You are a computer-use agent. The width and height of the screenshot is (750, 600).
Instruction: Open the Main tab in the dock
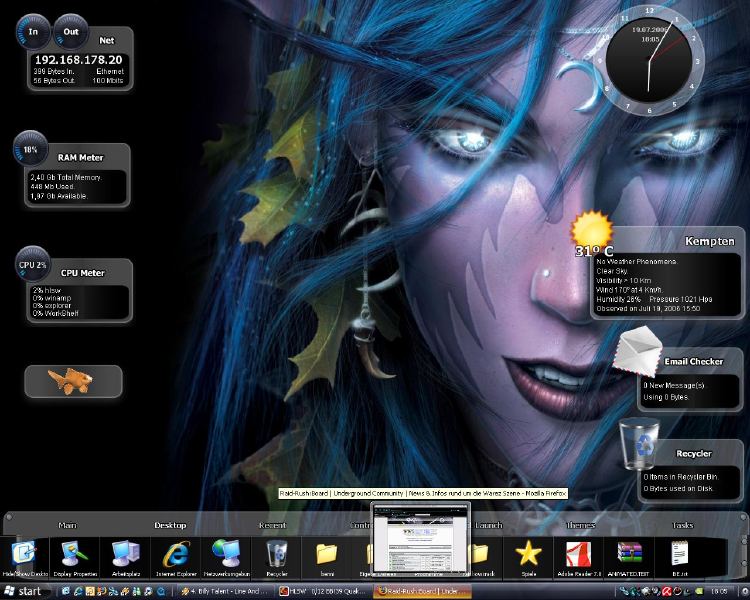pos(67,525)
